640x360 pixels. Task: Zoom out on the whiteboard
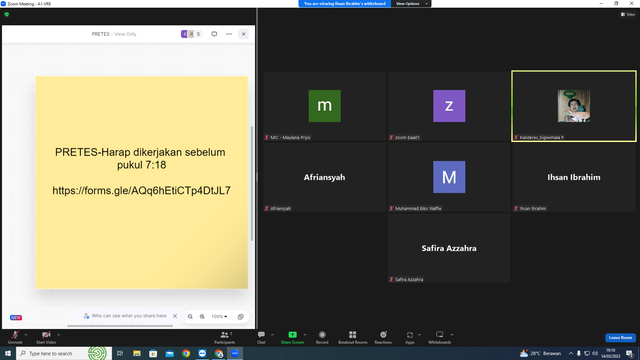(x=190, y=317)
